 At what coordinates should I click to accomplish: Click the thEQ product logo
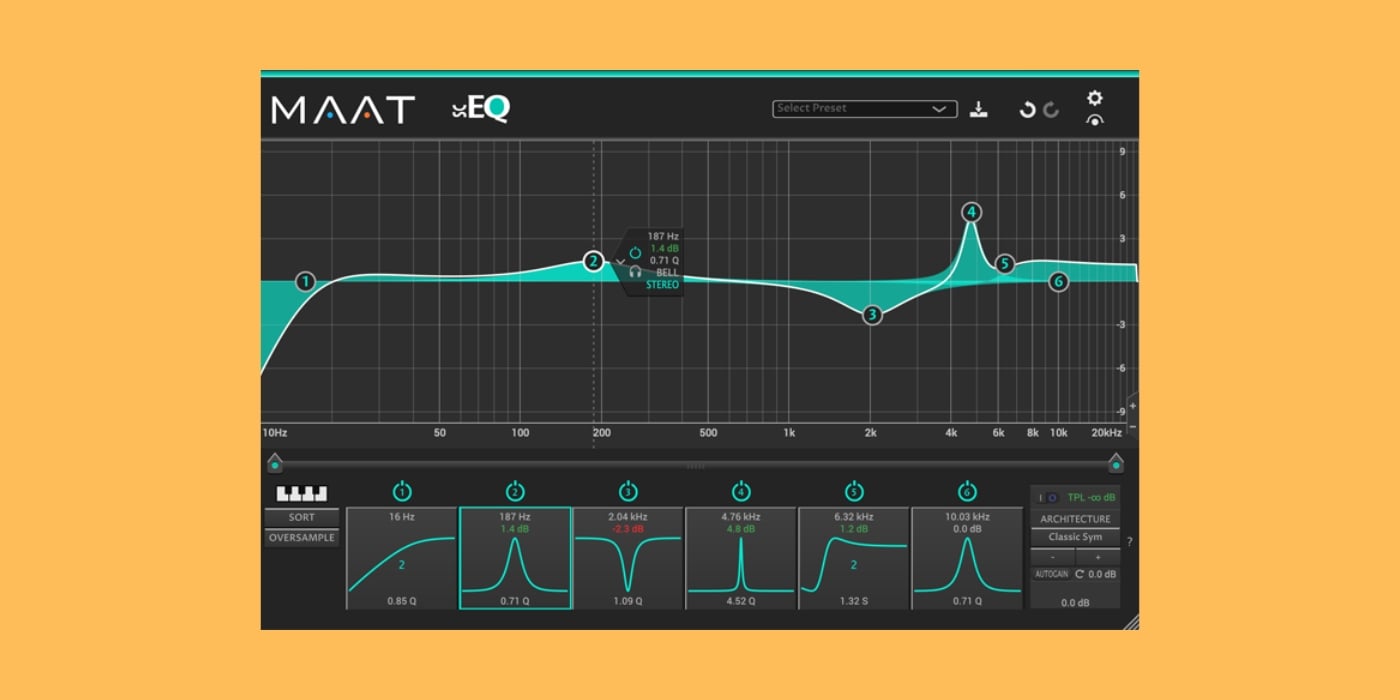click(481, 109)
